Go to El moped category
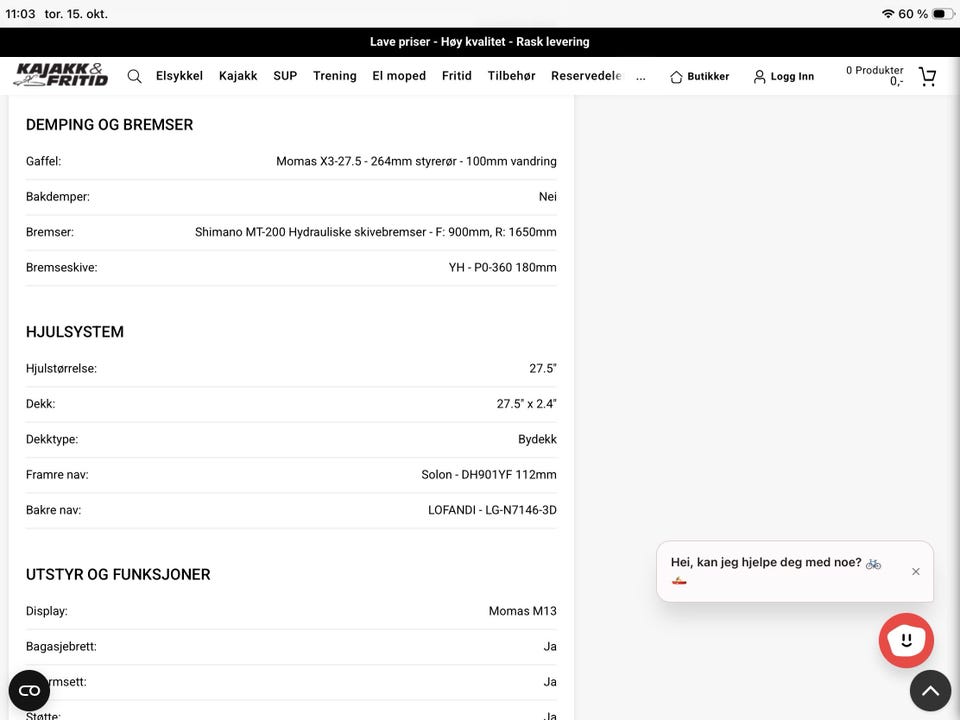 pyautogui.click(x=399, y=76)
